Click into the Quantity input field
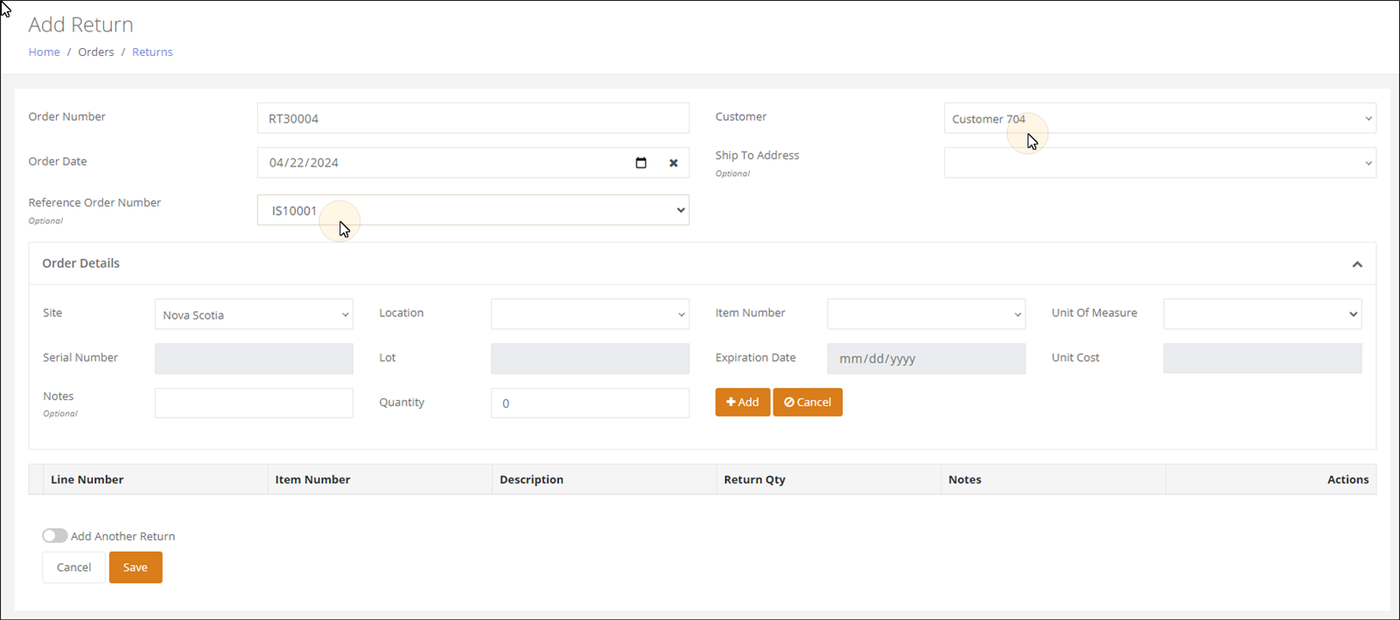 coord(590,403)
